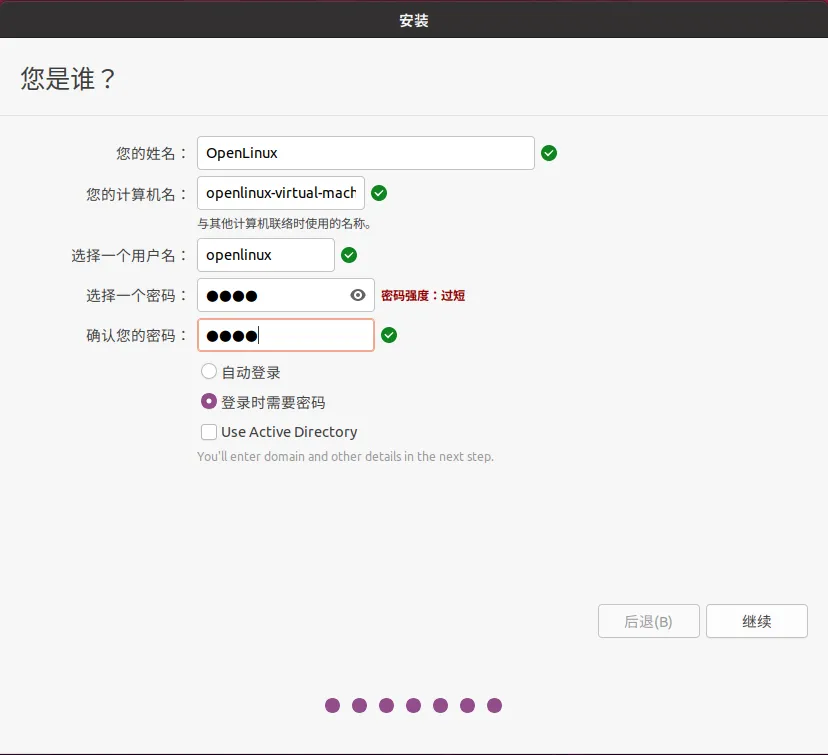Show the password with the eye icon
Image resolution: width=828 pixels, height=755 pixels.
point(357,295)
